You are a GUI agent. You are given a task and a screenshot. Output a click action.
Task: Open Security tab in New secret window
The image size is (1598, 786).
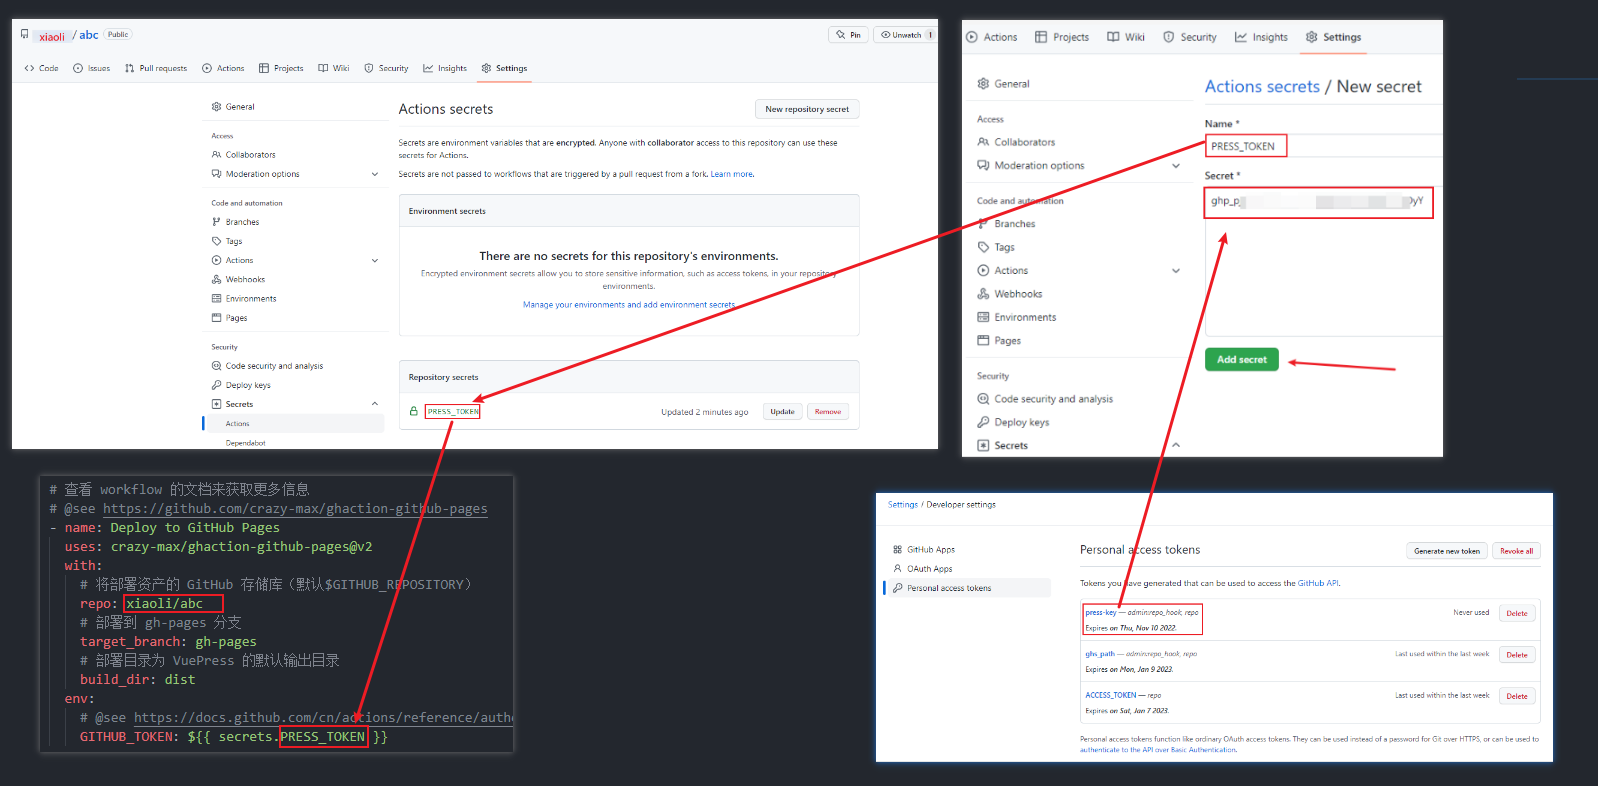click(x=1189, y=37)
